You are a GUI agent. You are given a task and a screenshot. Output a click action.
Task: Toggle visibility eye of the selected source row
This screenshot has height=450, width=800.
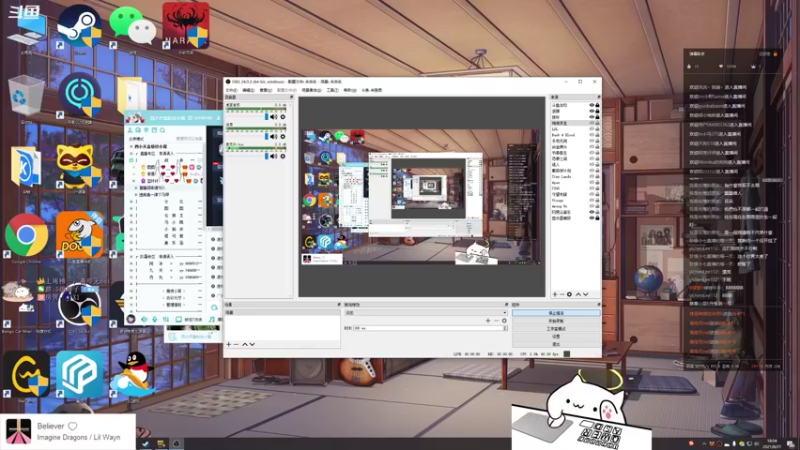(x=592, y=123)
